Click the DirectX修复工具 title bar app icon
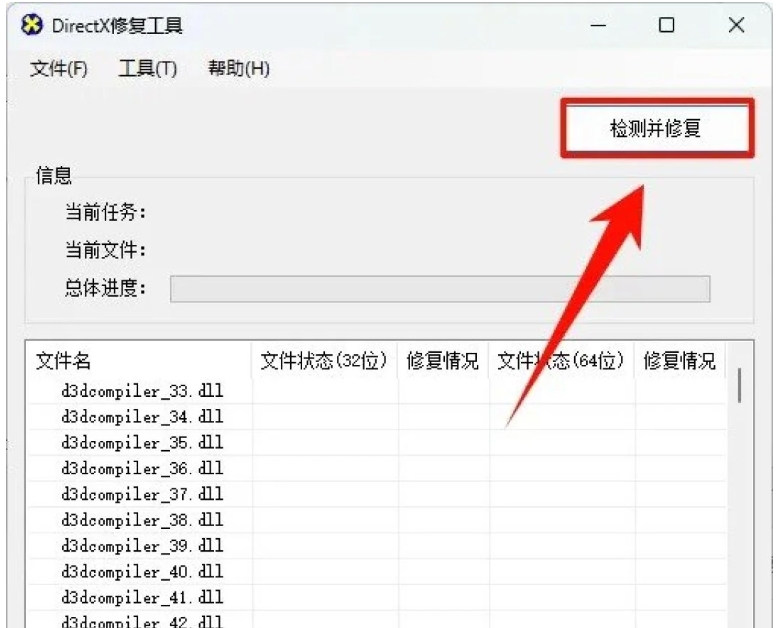 (x=33, y=26)
